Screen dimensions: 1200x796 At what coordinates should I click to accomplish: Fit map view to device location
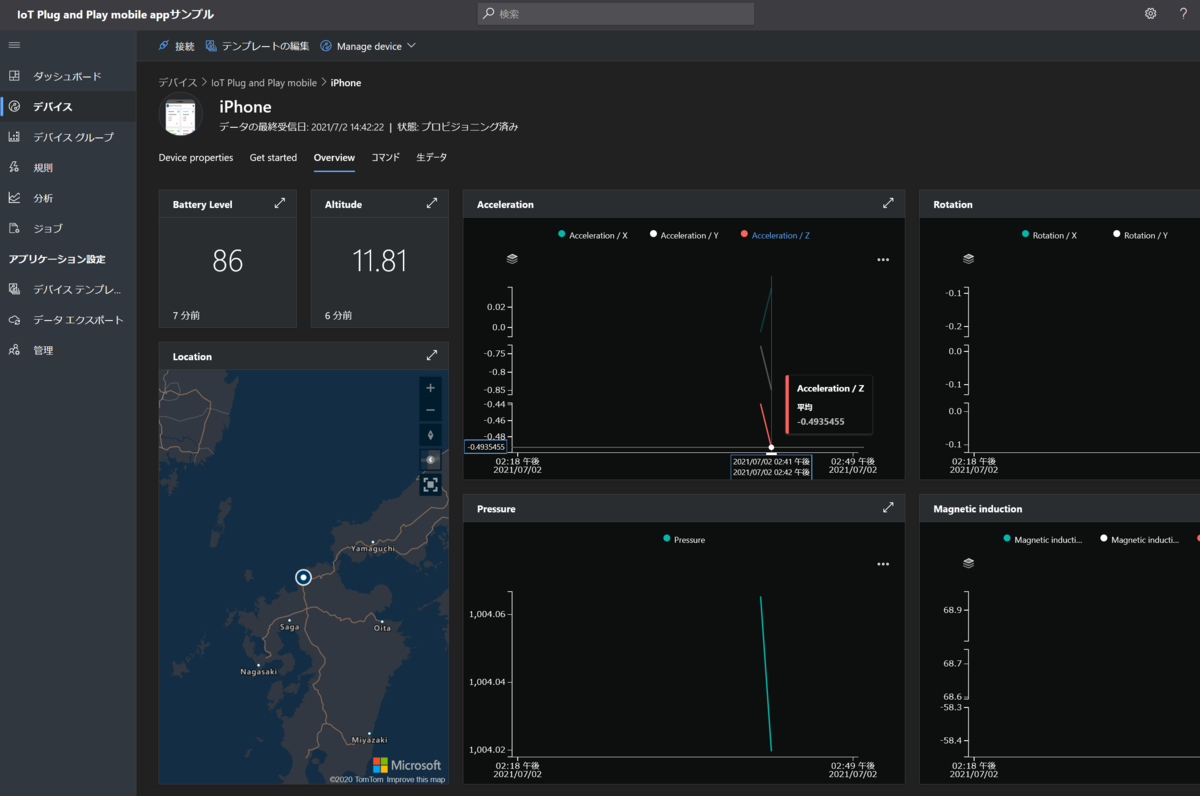[431, 485]
